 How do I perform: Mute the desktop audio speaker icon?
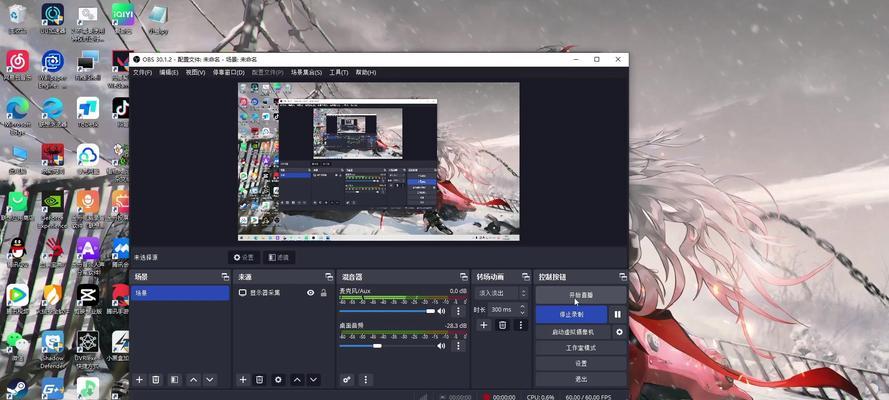click(x=441, y=346)
